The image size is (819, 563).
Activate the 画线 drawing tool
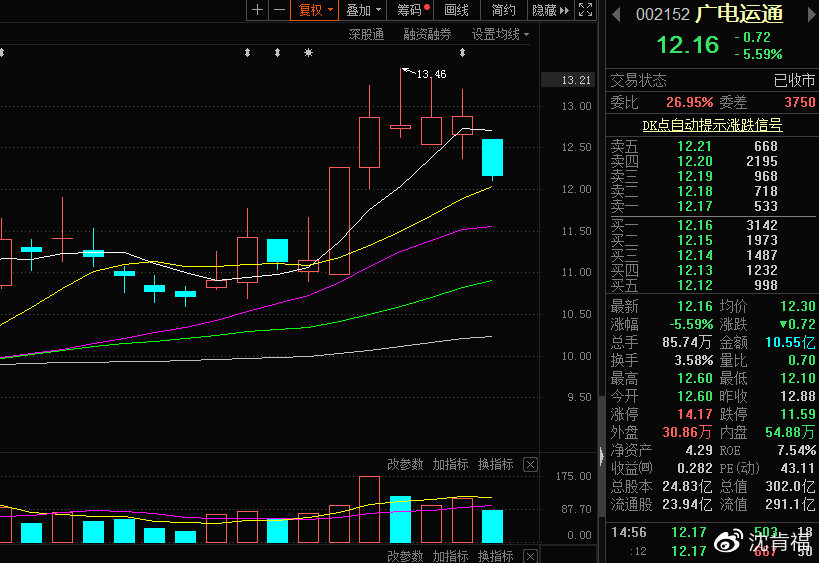456,10
